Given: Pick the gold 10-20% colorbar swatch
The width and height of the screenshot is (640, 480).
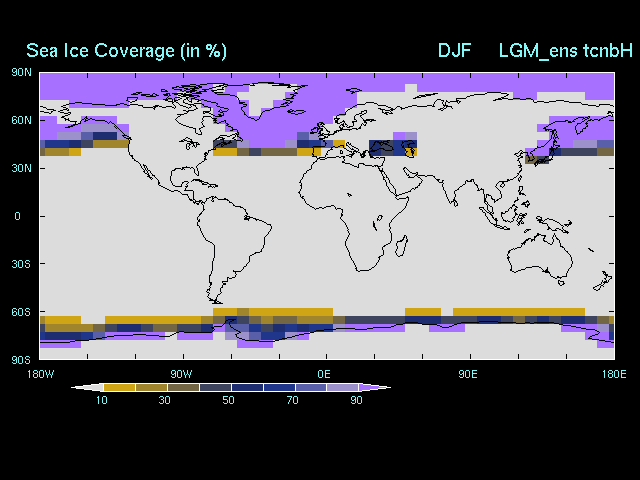Looking at the screenshot, I should point(120,387).
